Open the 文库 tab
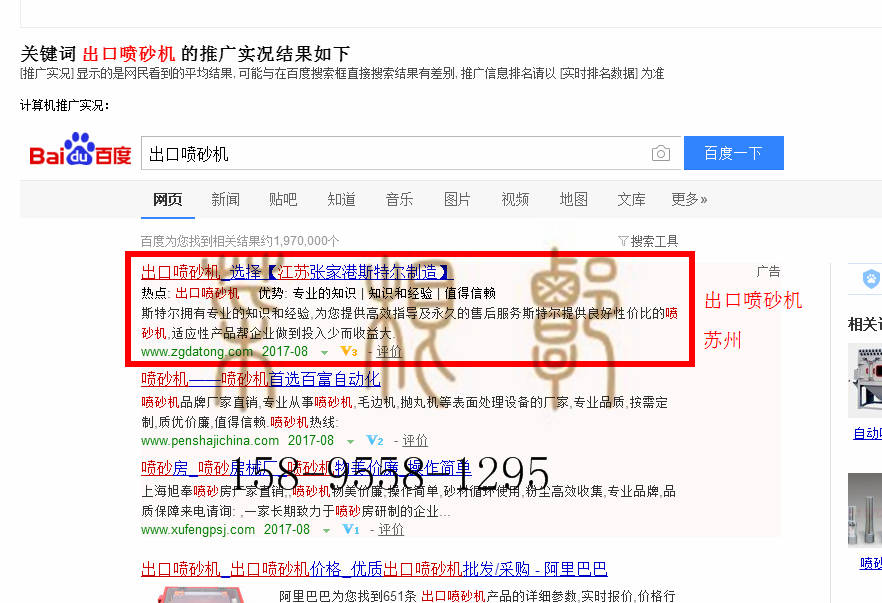The height and width of the screenshot is (603, 882). pyautogui.click(x=631, y=199)
